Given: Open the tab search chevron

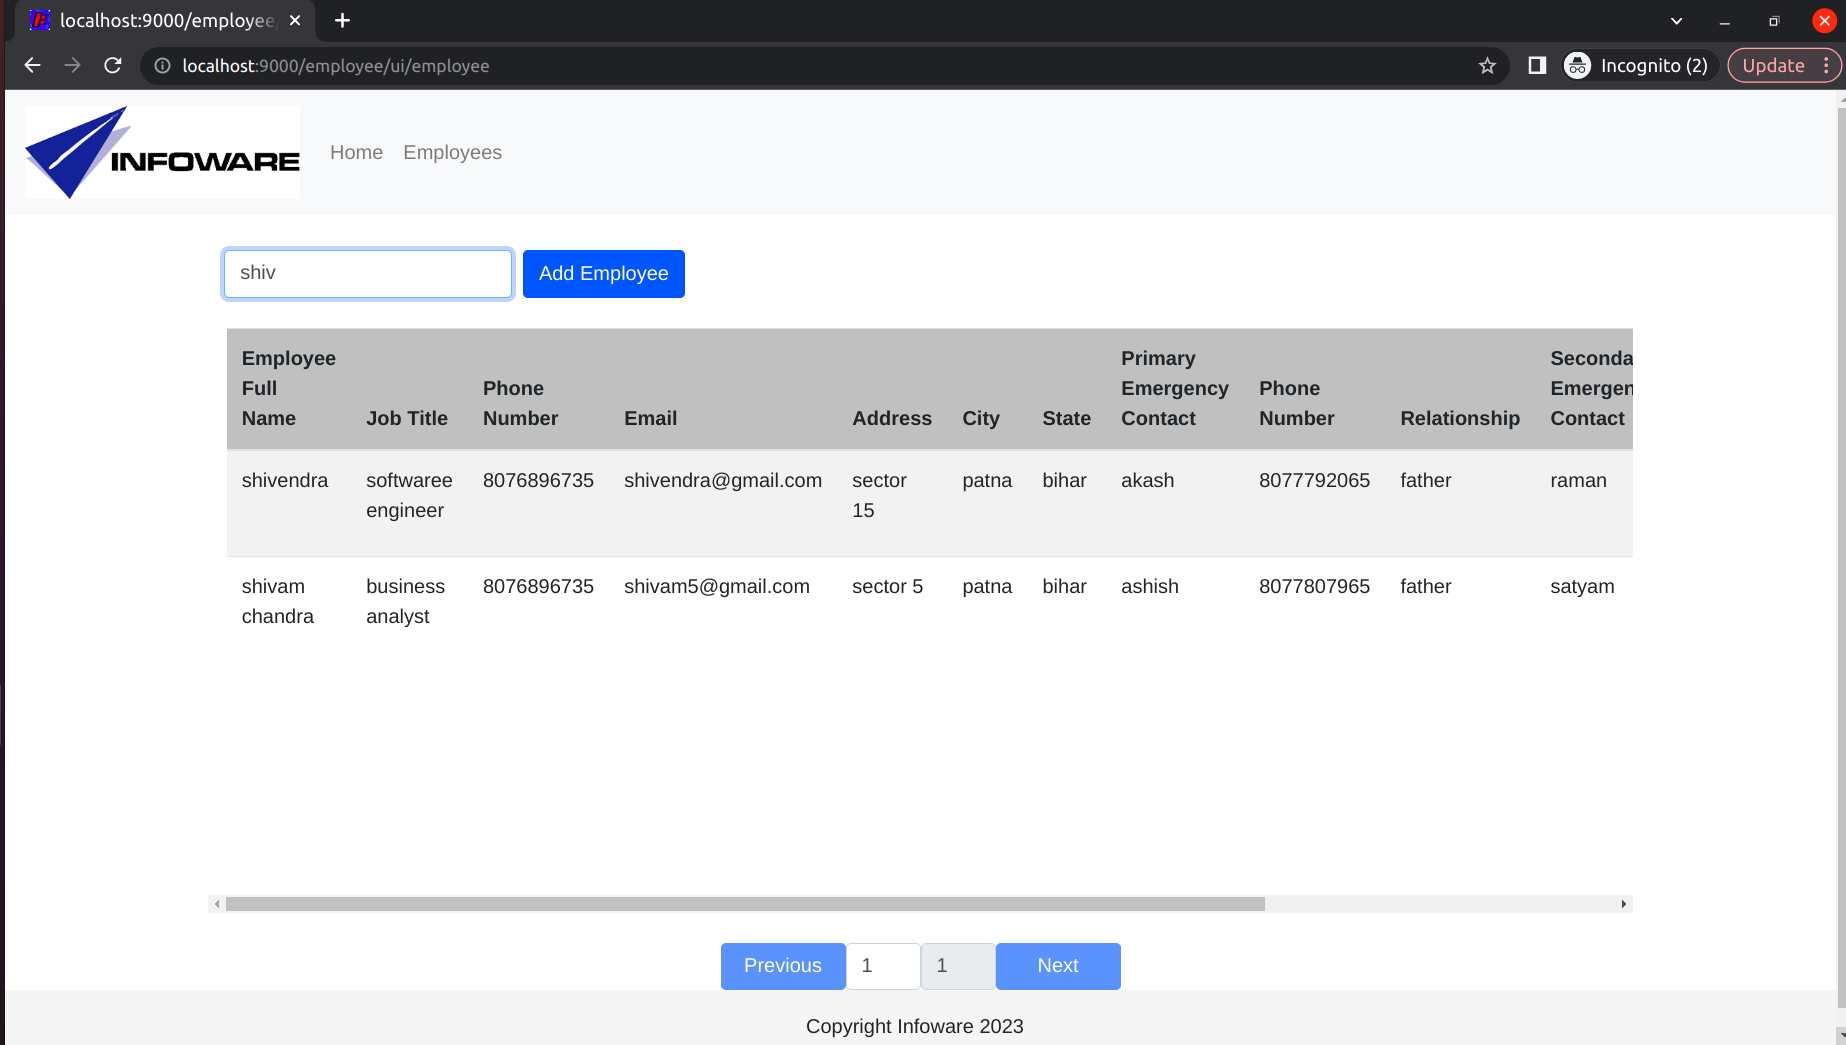Looking at the screenshot, I should tap(1676, 20).
